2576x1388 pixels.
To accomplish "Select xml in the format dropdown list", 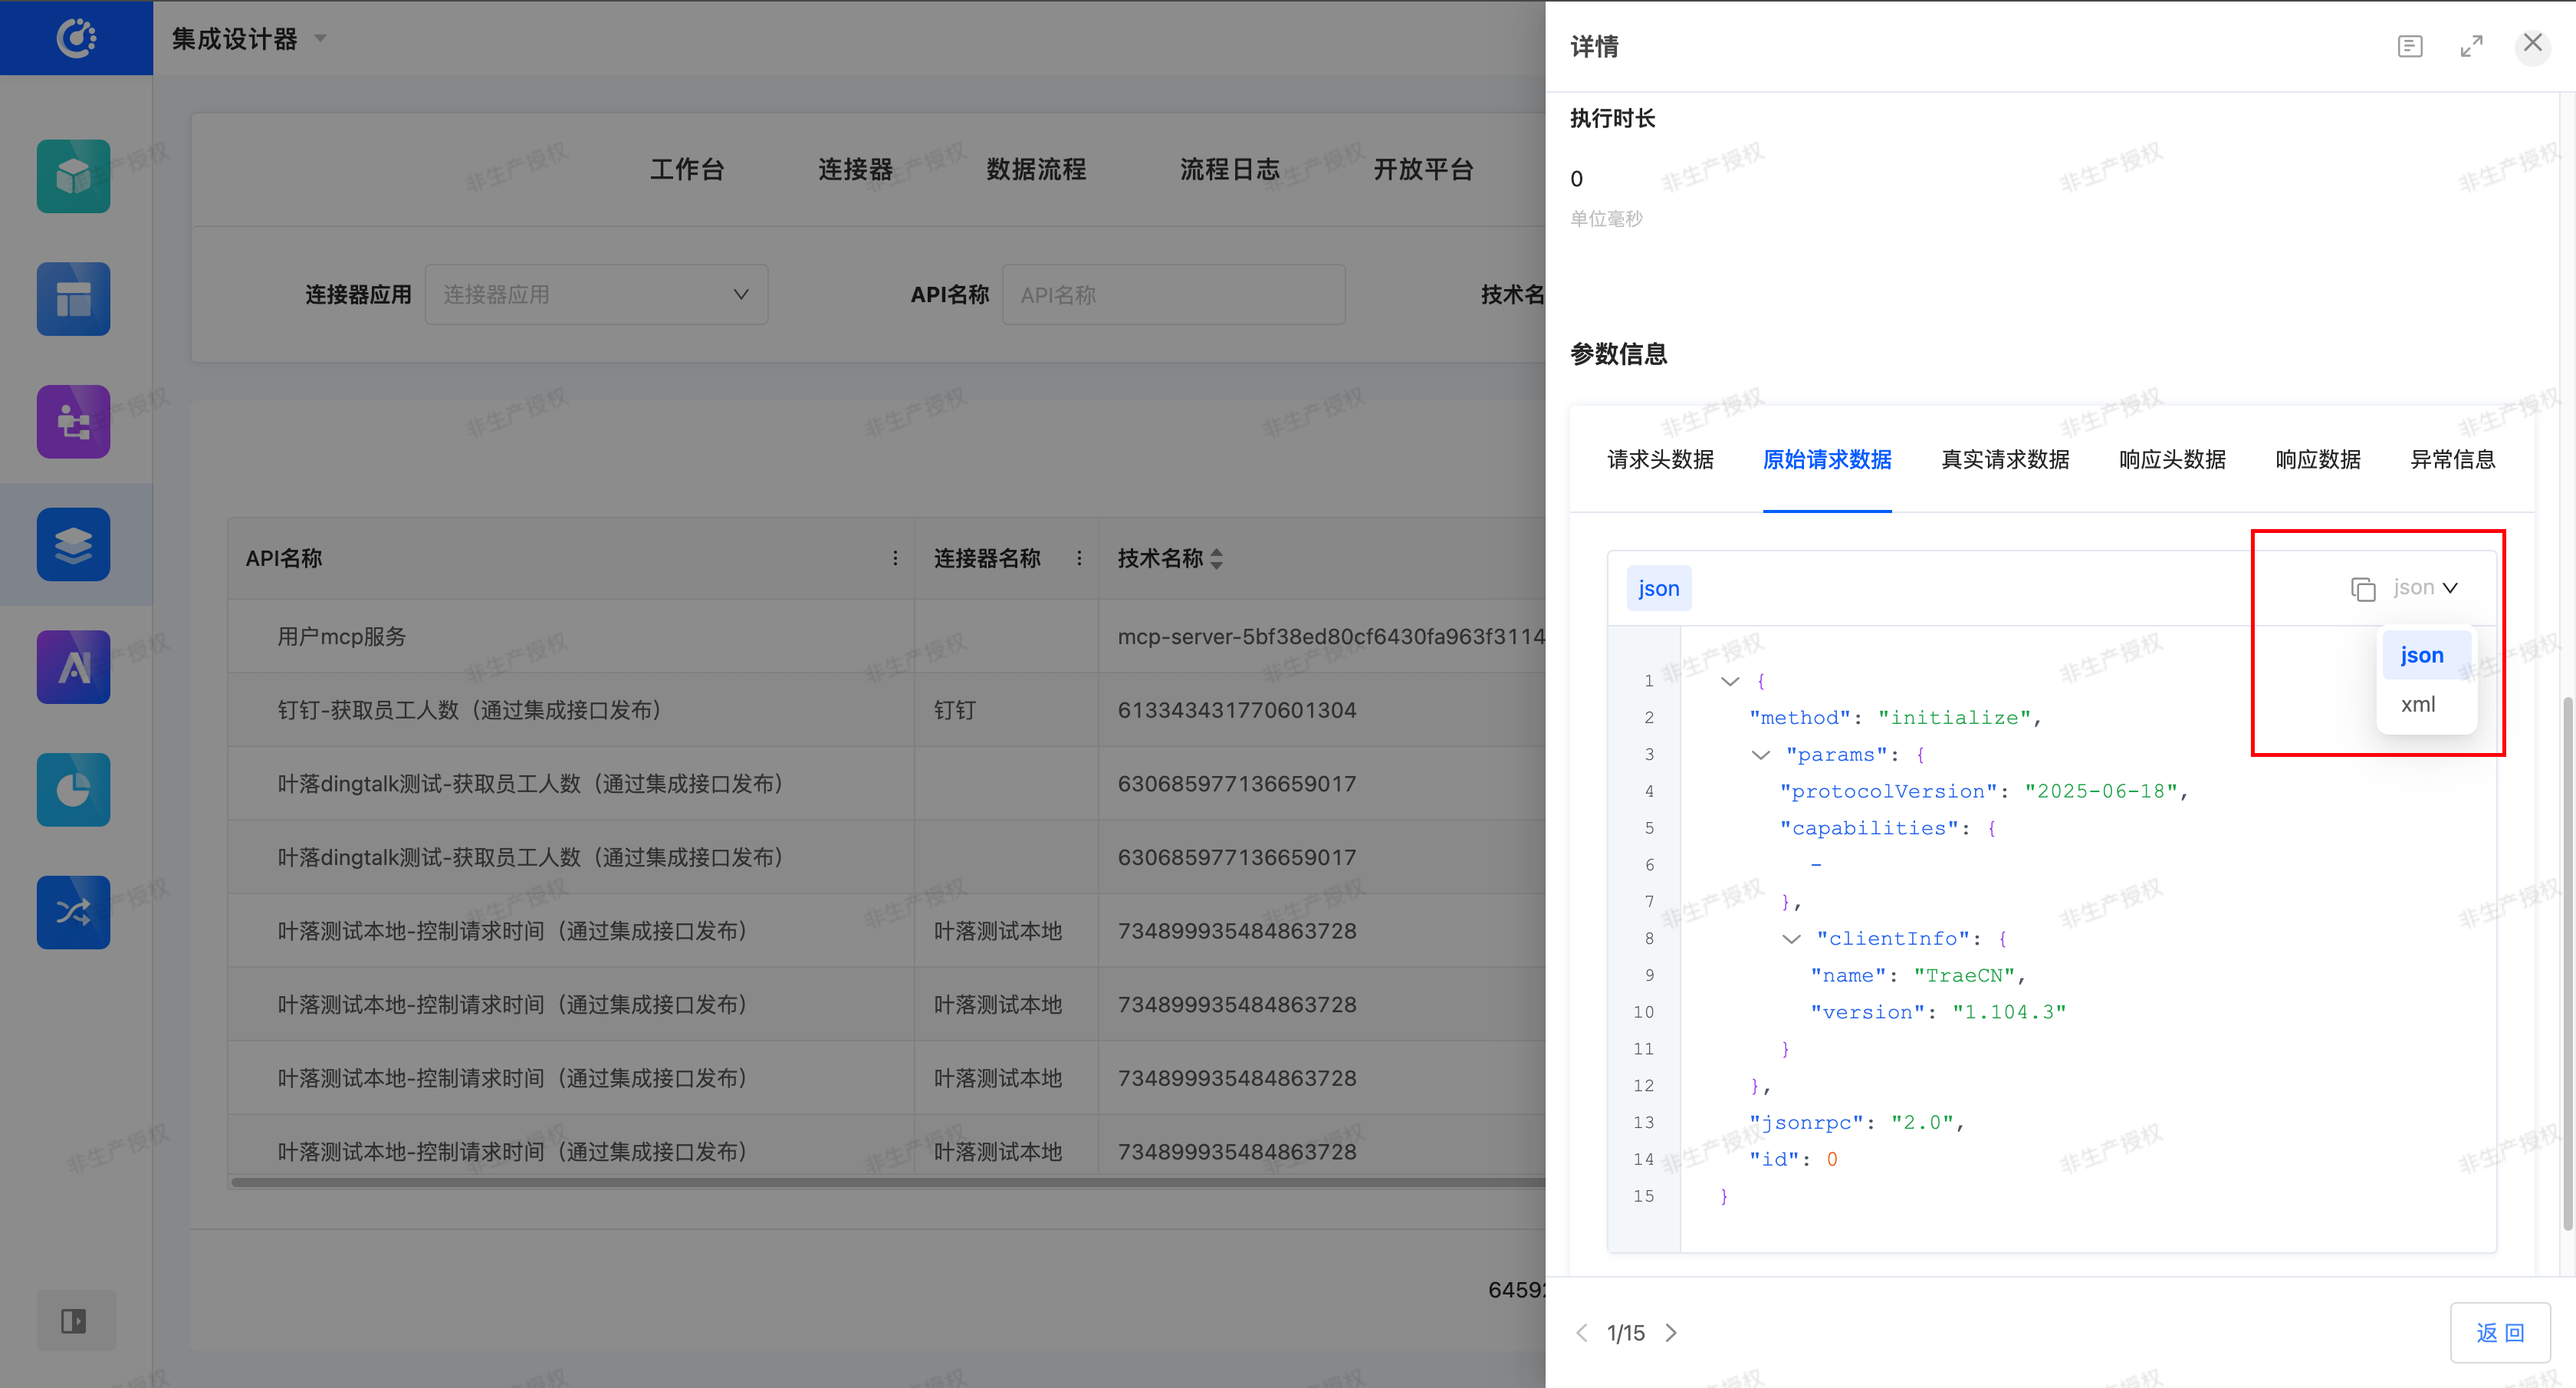I will pos(2418,704).
